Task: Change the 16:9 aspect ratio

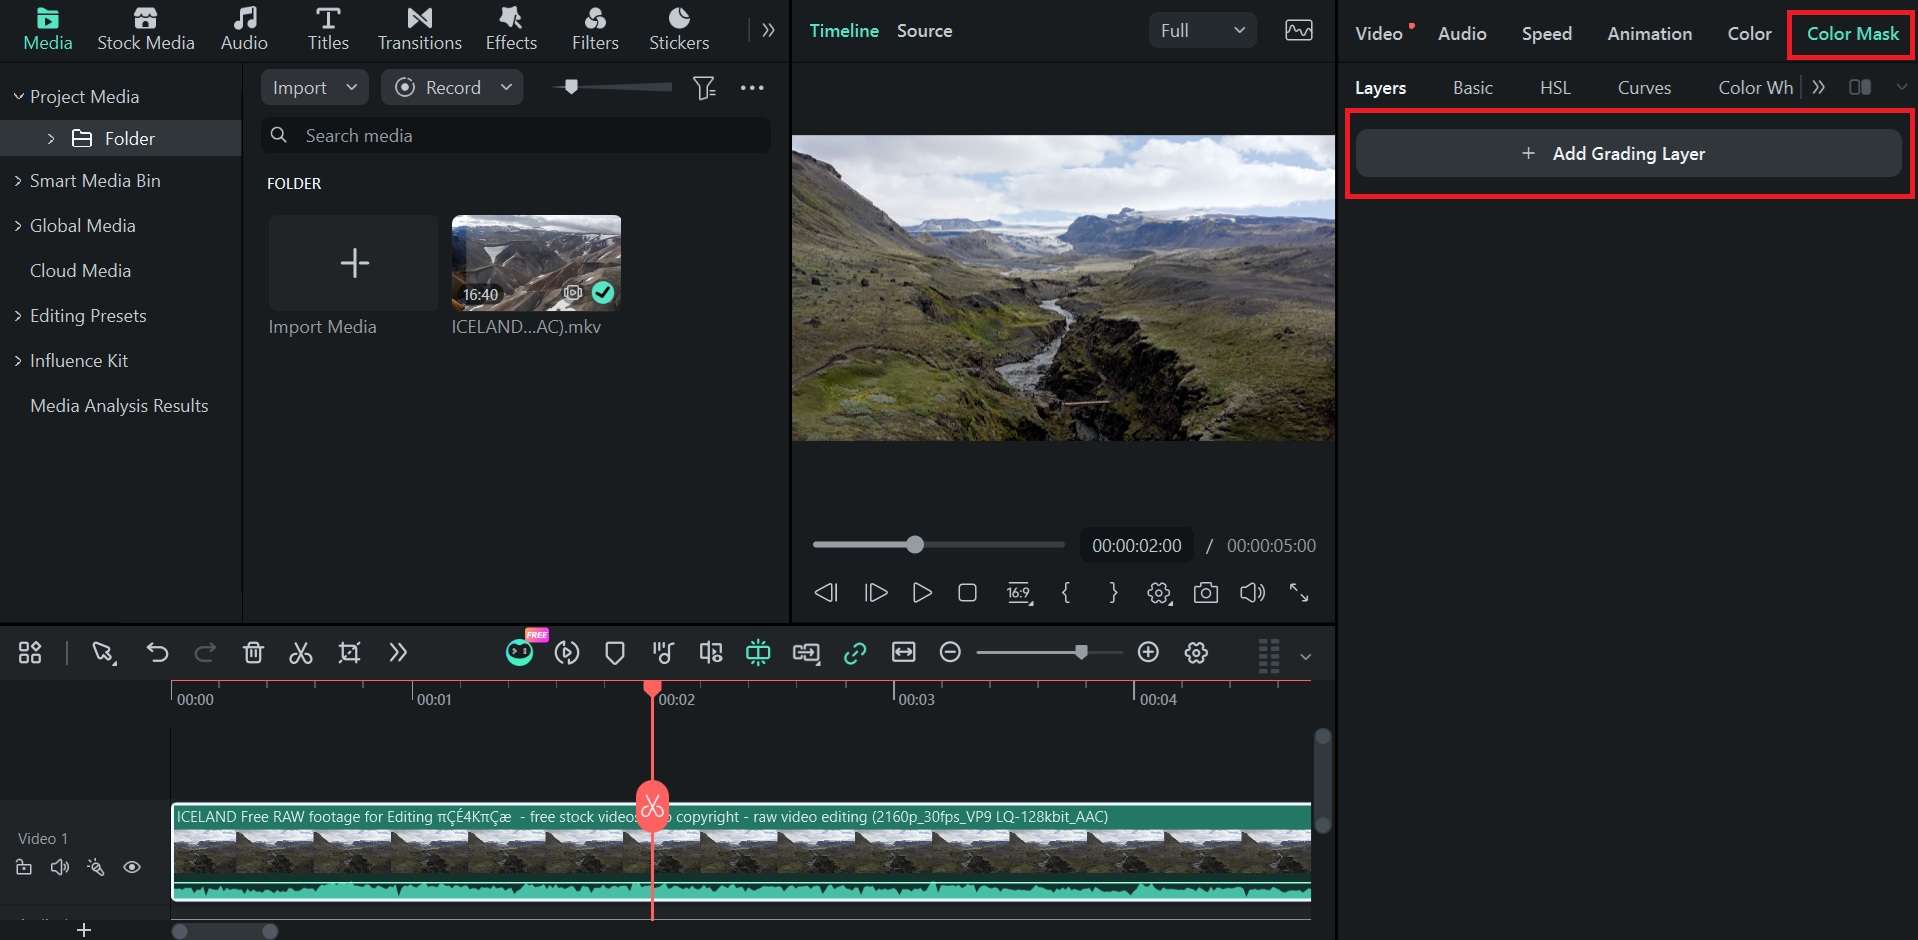Action: [x=1018, y=593]
